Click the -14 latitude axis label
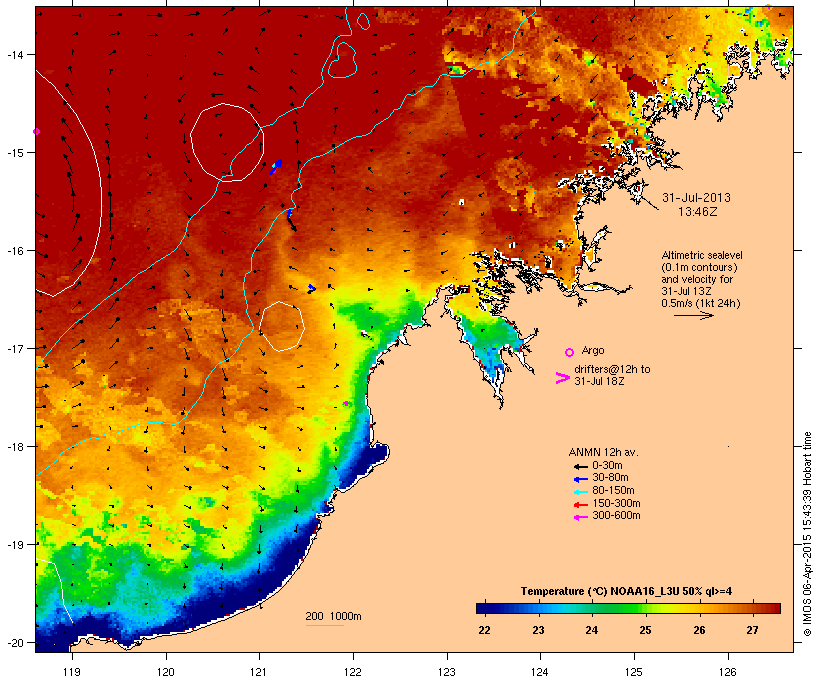The width and height of the screenshot is (820, 680). pos(14,54)
